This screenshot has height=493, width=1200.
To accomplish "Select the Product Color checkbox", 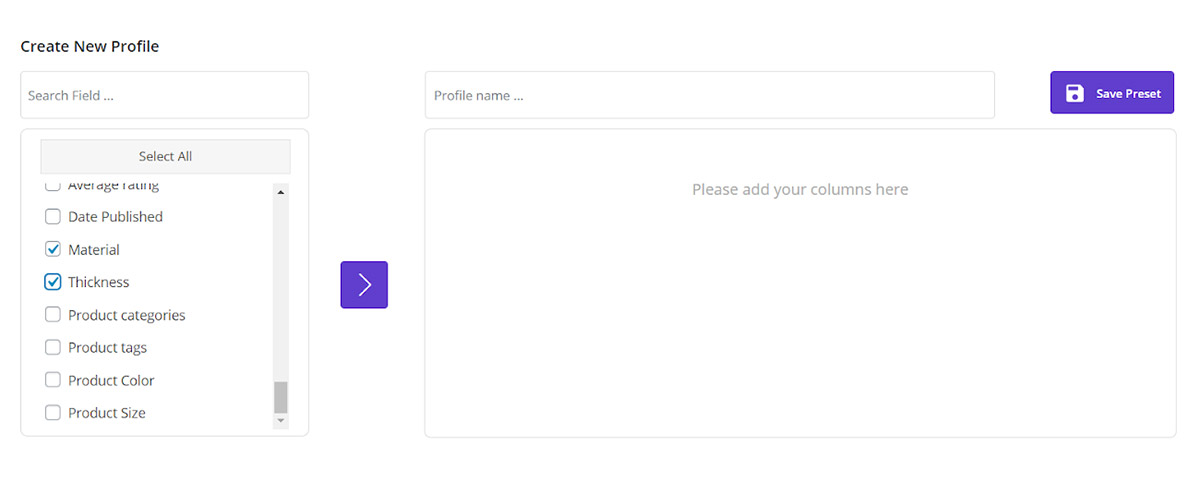I will click(x=53, y=380).
